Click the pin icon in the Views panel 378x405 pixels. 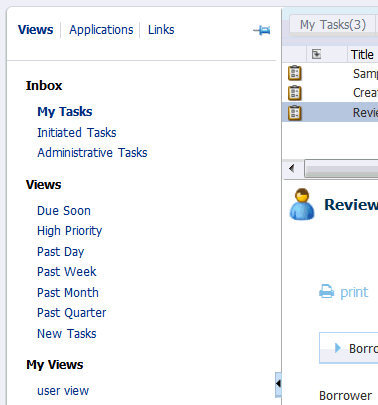tap(262, 31)
